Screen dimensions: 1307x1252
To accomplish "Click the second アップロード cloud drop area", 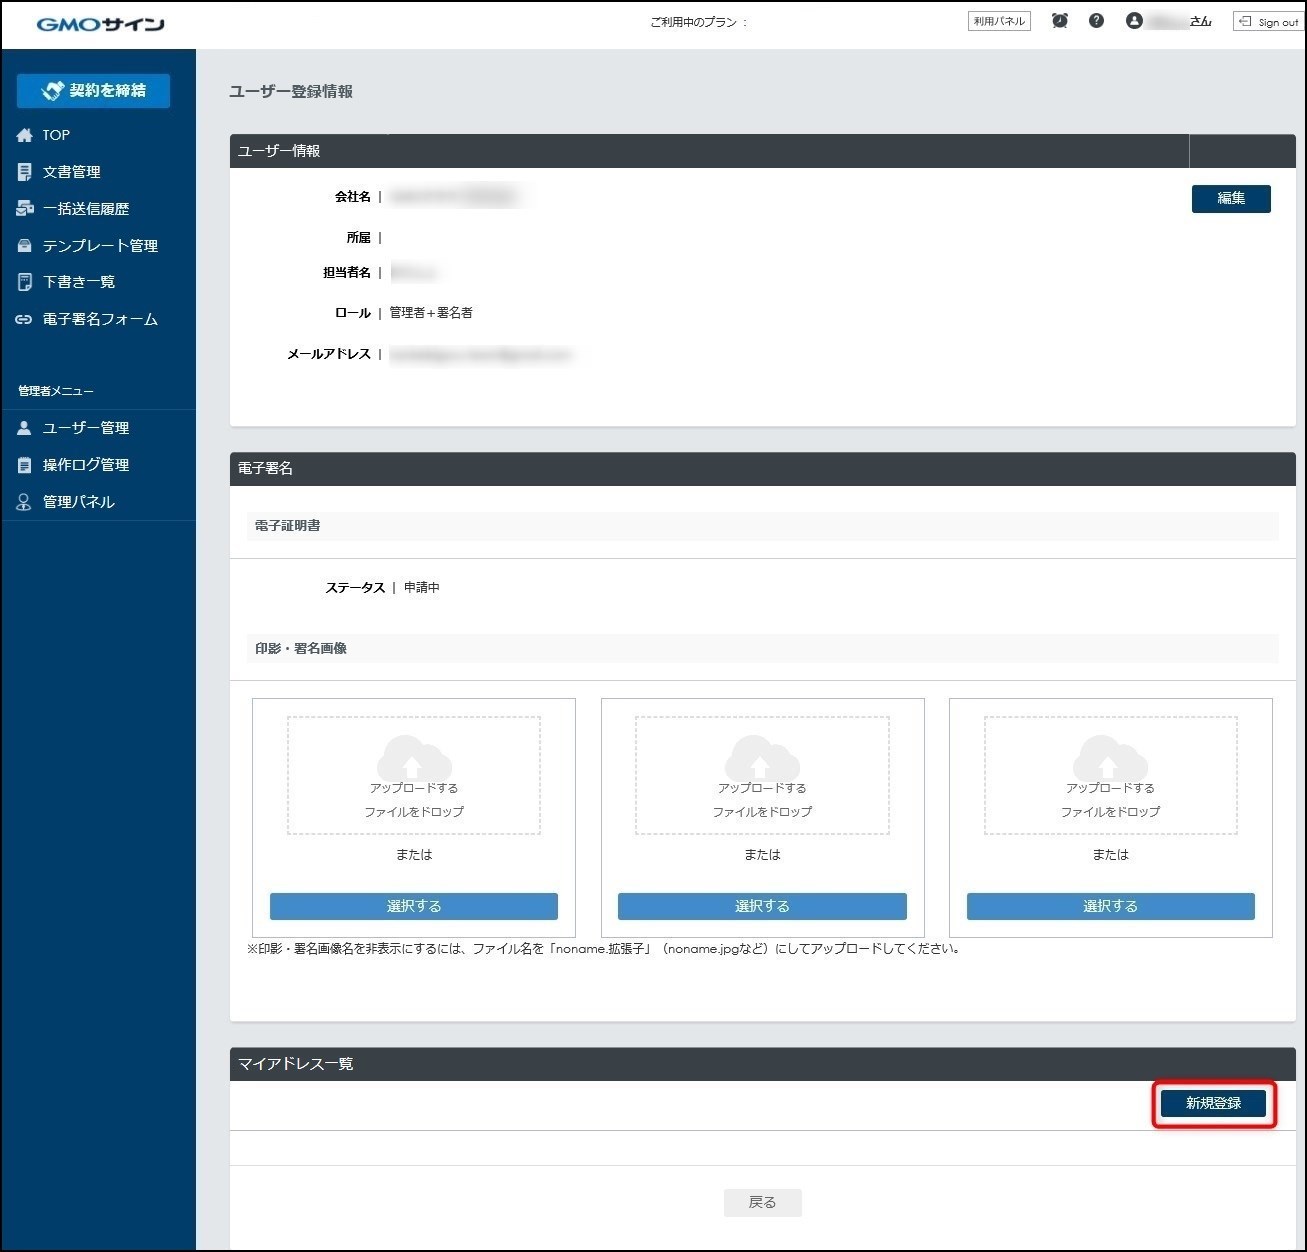I will tap(762, 775).
